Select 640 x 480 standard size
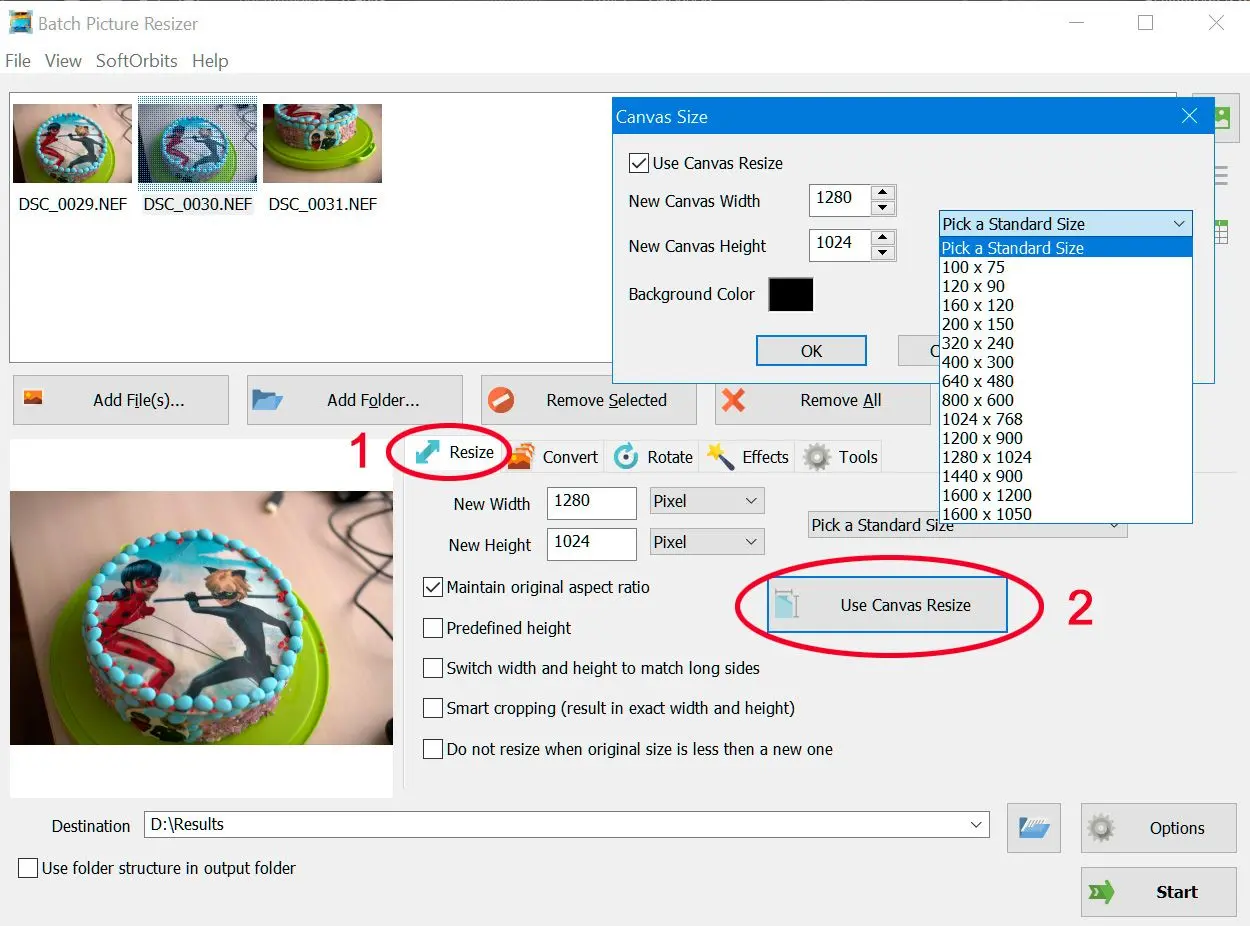The height and width of the screenshot is (926, 1250). tap(1066, 381)
